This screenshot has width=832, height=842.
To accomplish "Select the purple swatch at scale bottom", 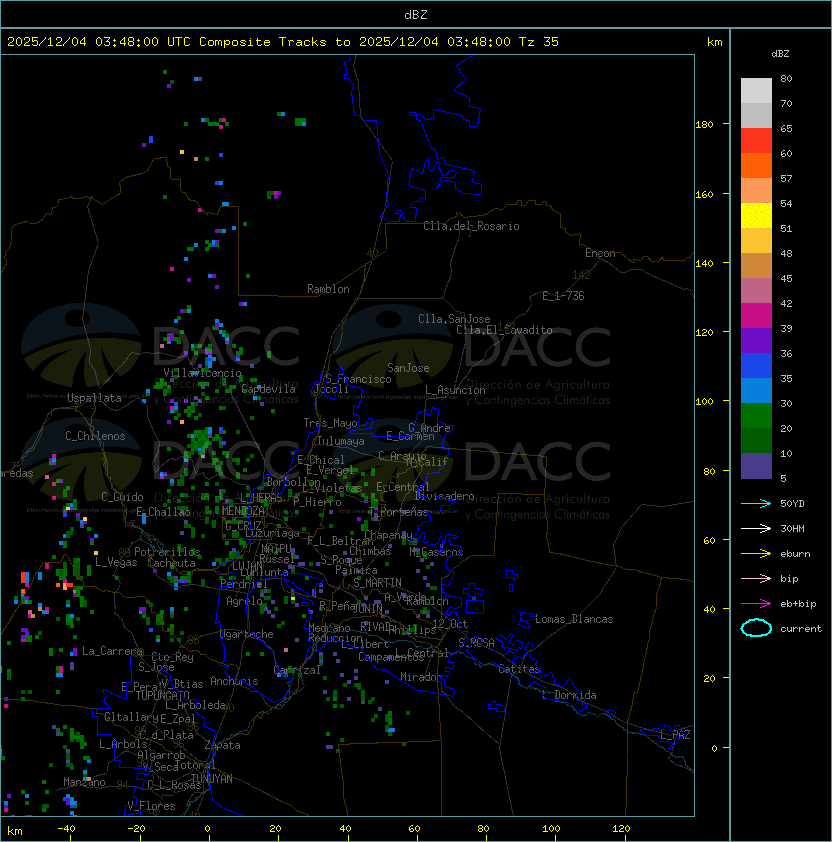I will (756, 466).
